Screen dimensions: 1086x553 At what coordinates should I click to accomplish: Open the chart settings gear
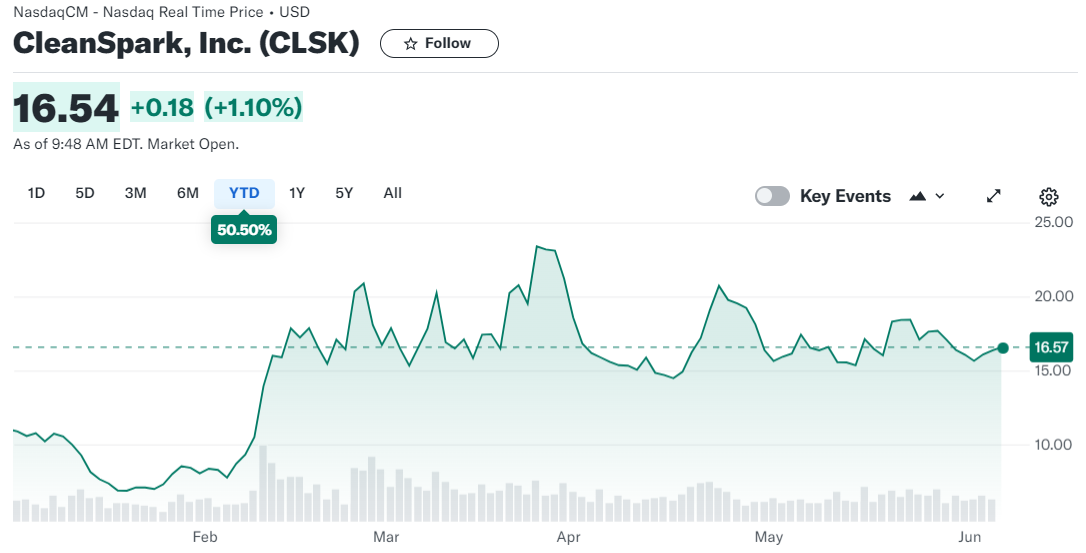pos(1048,196)
